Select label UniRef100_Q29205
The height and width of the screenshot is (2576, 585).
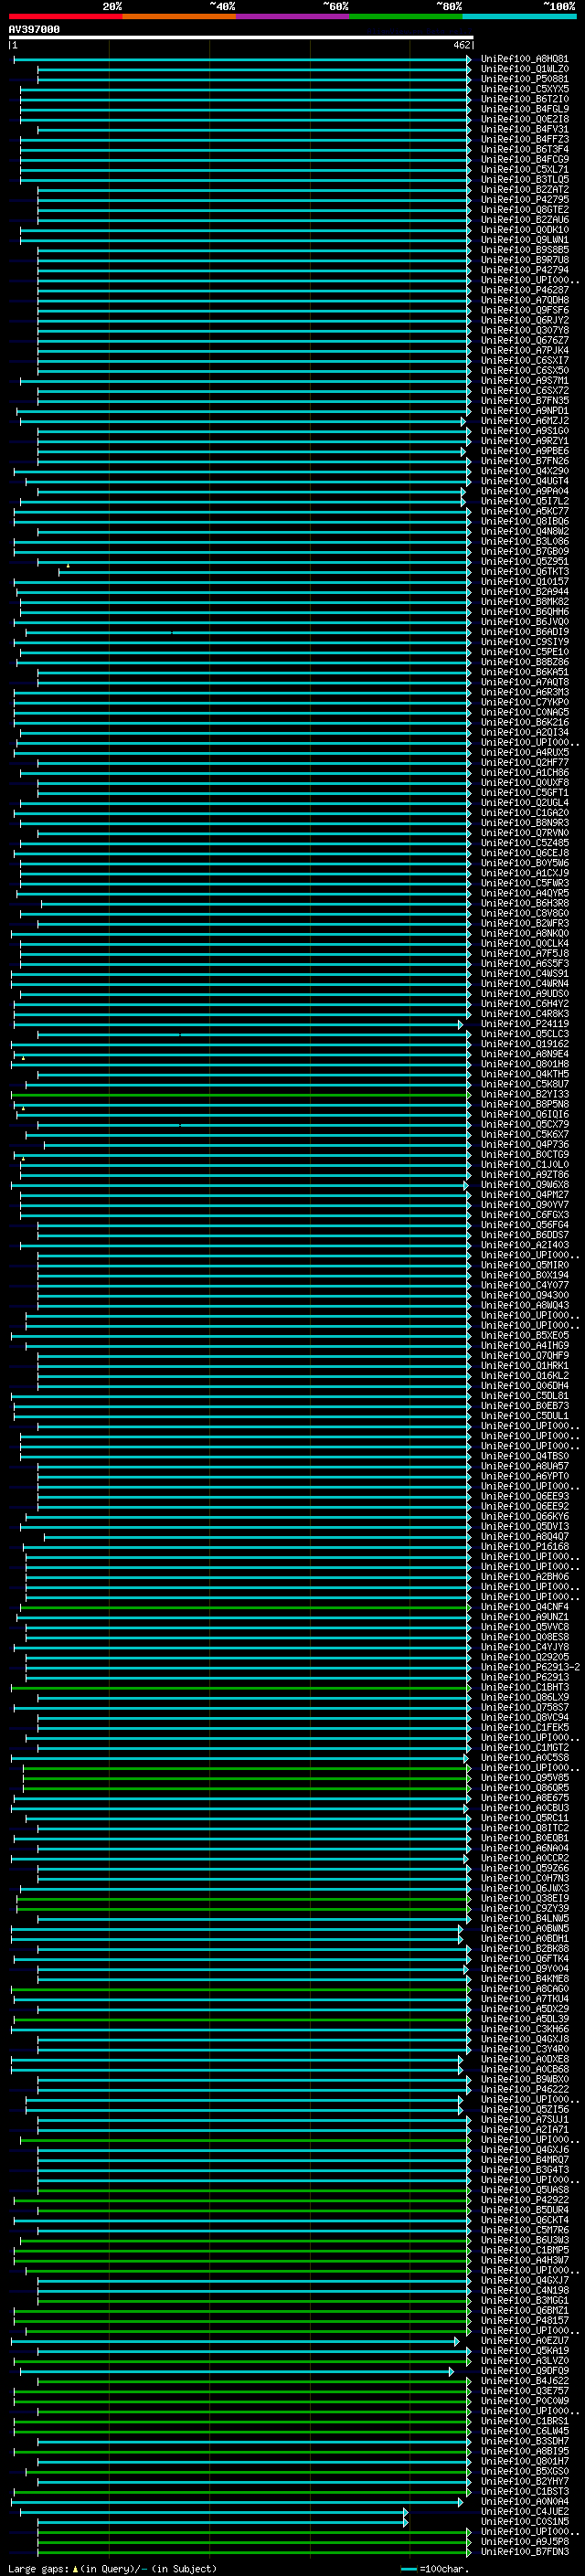click(525, 1657)
